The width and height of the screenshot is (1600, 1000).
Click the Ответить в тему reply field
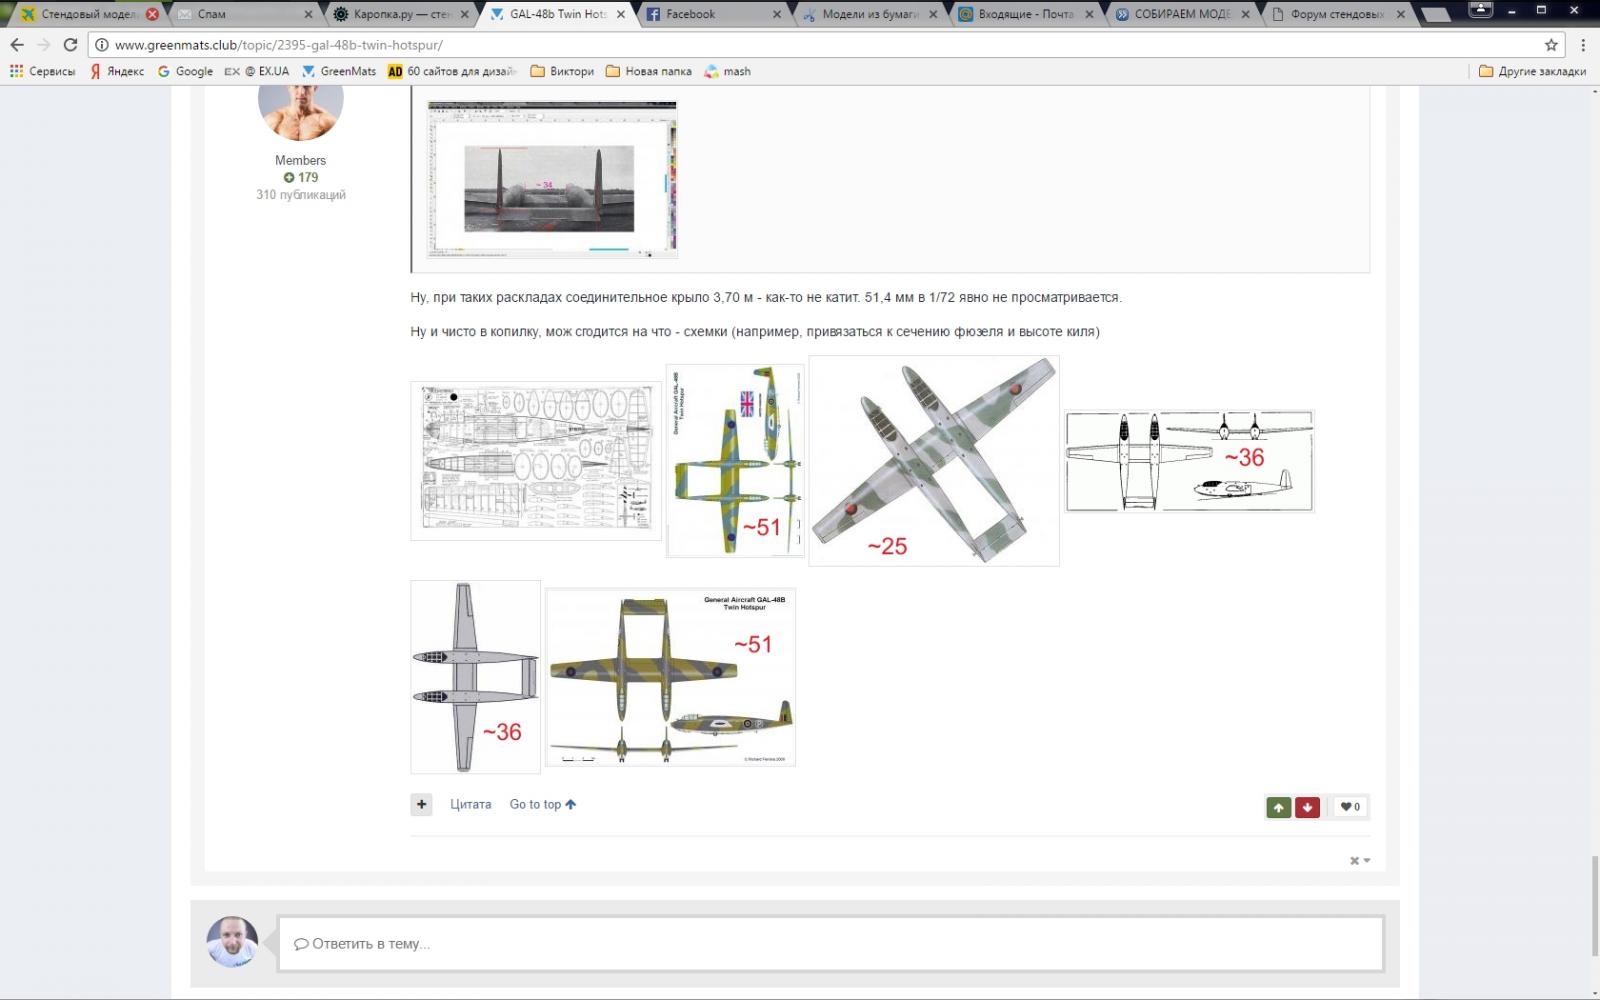(x=831, y=943)
